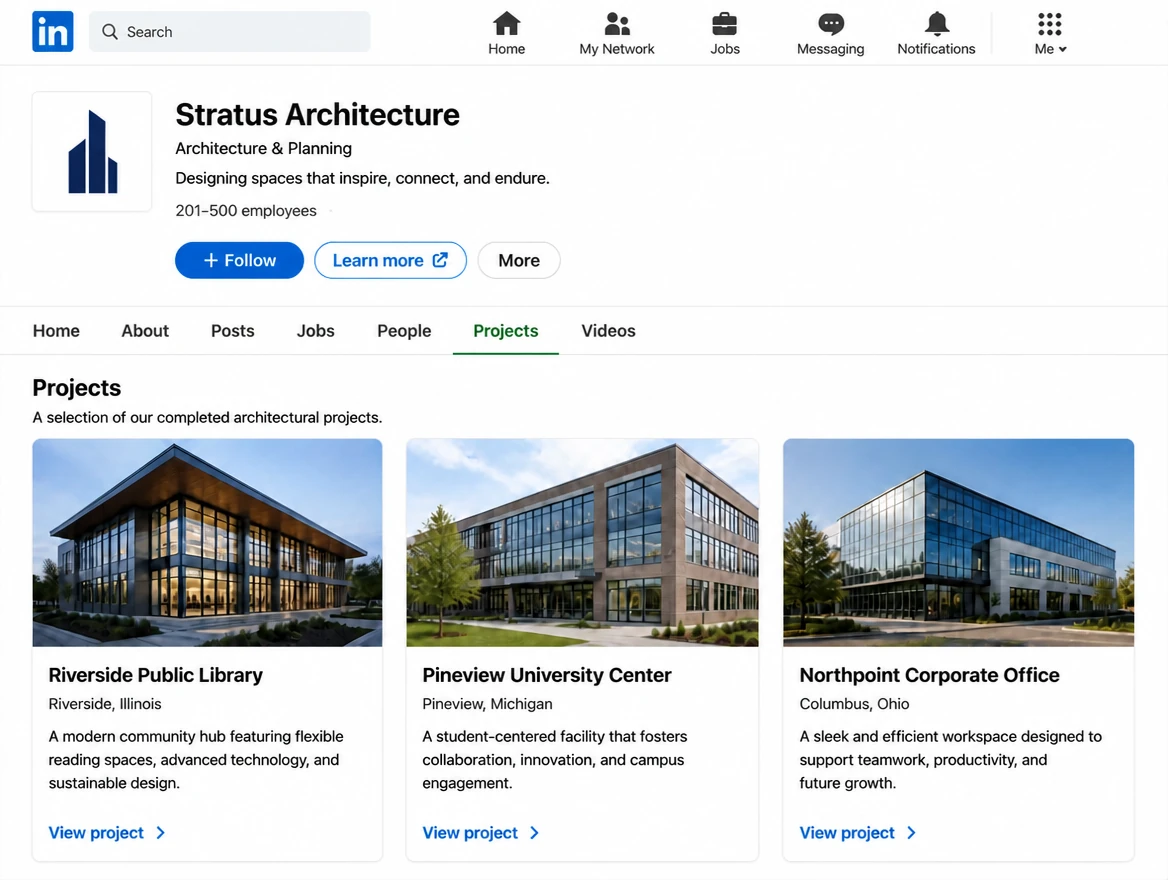Image resolution: width=1168 pixels, height=880 pixels.
Task: Click the Northpoint office description text
Action: [950, 760]
